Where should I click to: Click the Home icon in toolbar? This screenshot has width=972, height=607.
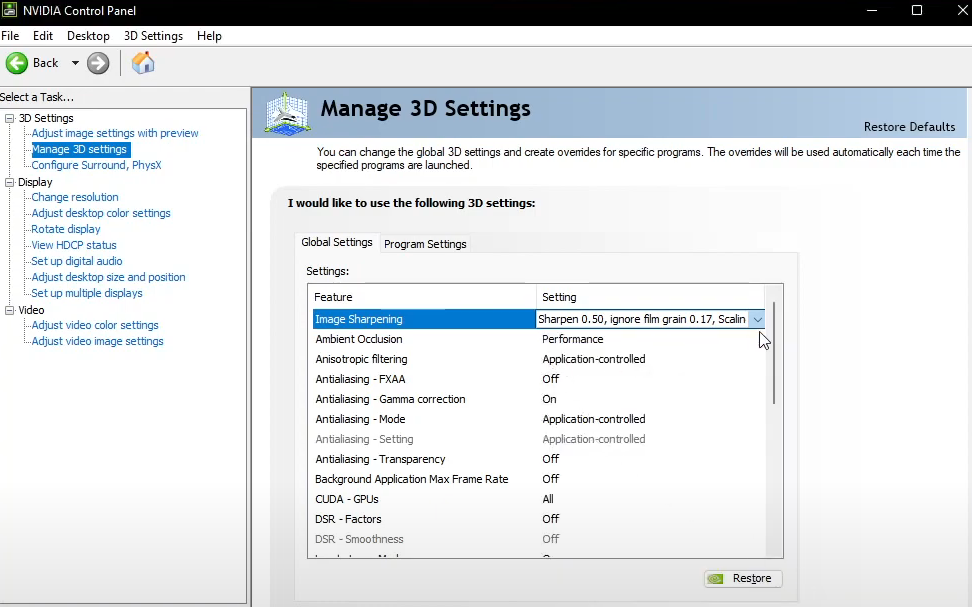point(143,63)
